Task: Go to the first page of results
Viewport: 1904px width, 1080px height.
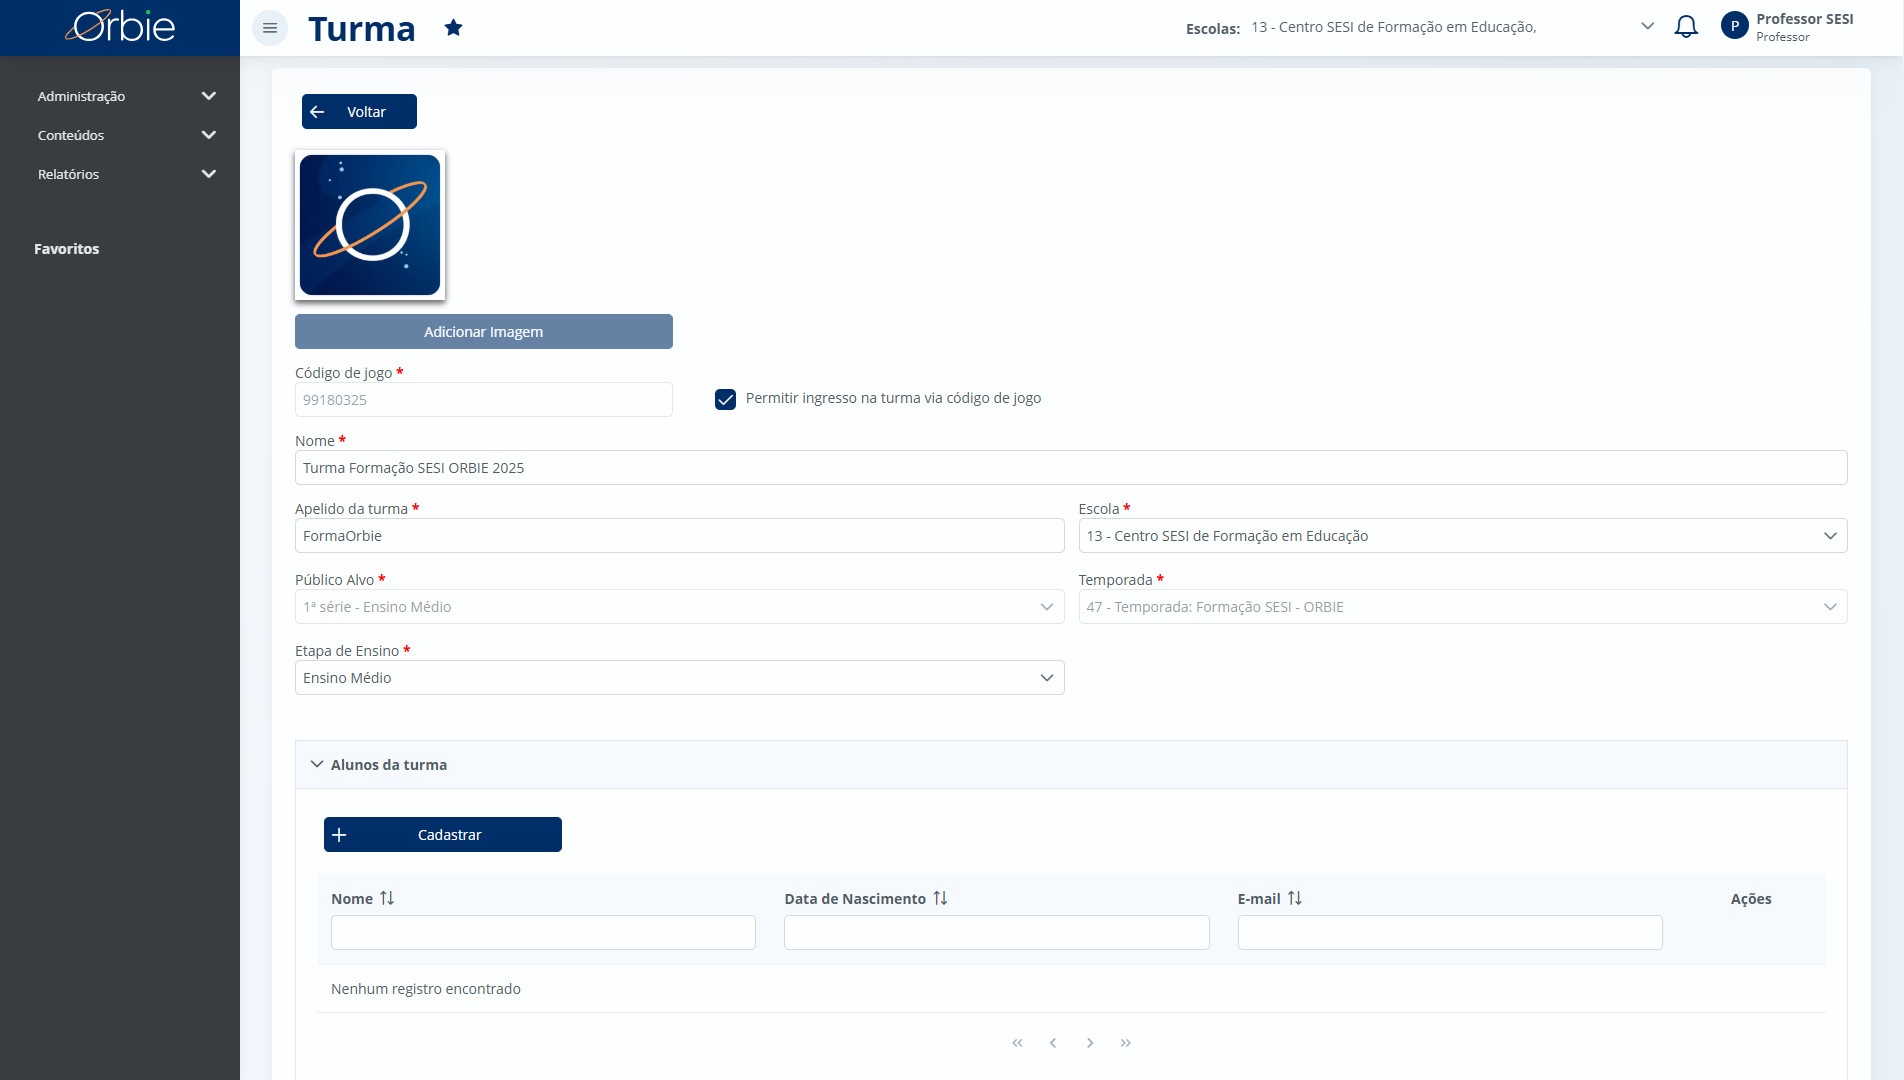Action: point(1017,1043)
